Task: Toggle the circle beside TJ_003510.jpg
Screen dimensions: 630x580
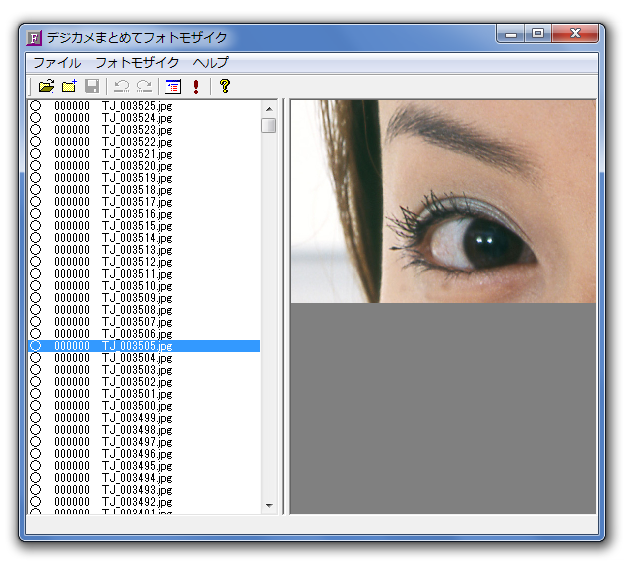Action: tap(36, 286)
